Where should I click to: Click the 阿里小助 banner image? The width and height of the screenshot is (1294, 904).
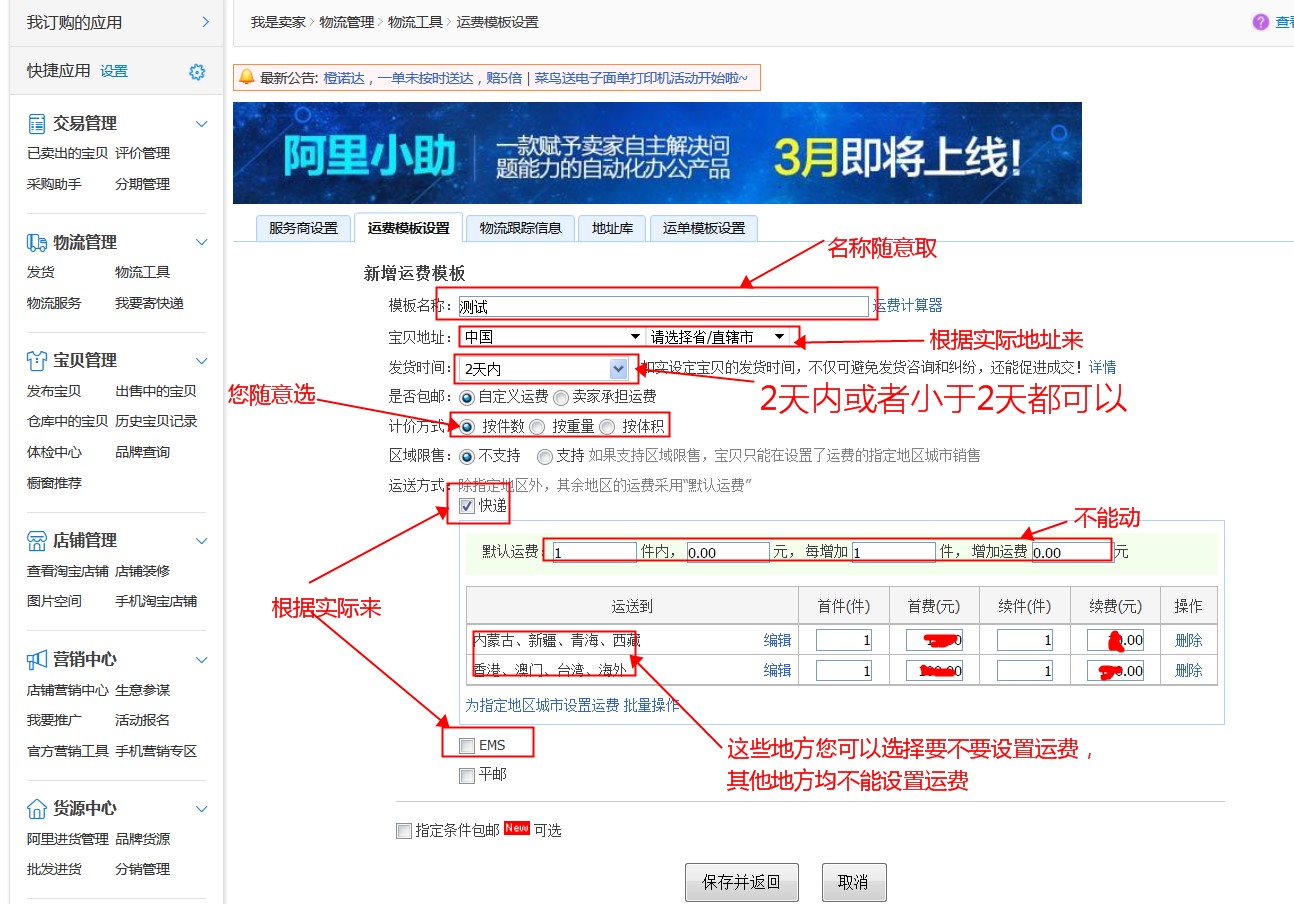click(657, 153)
